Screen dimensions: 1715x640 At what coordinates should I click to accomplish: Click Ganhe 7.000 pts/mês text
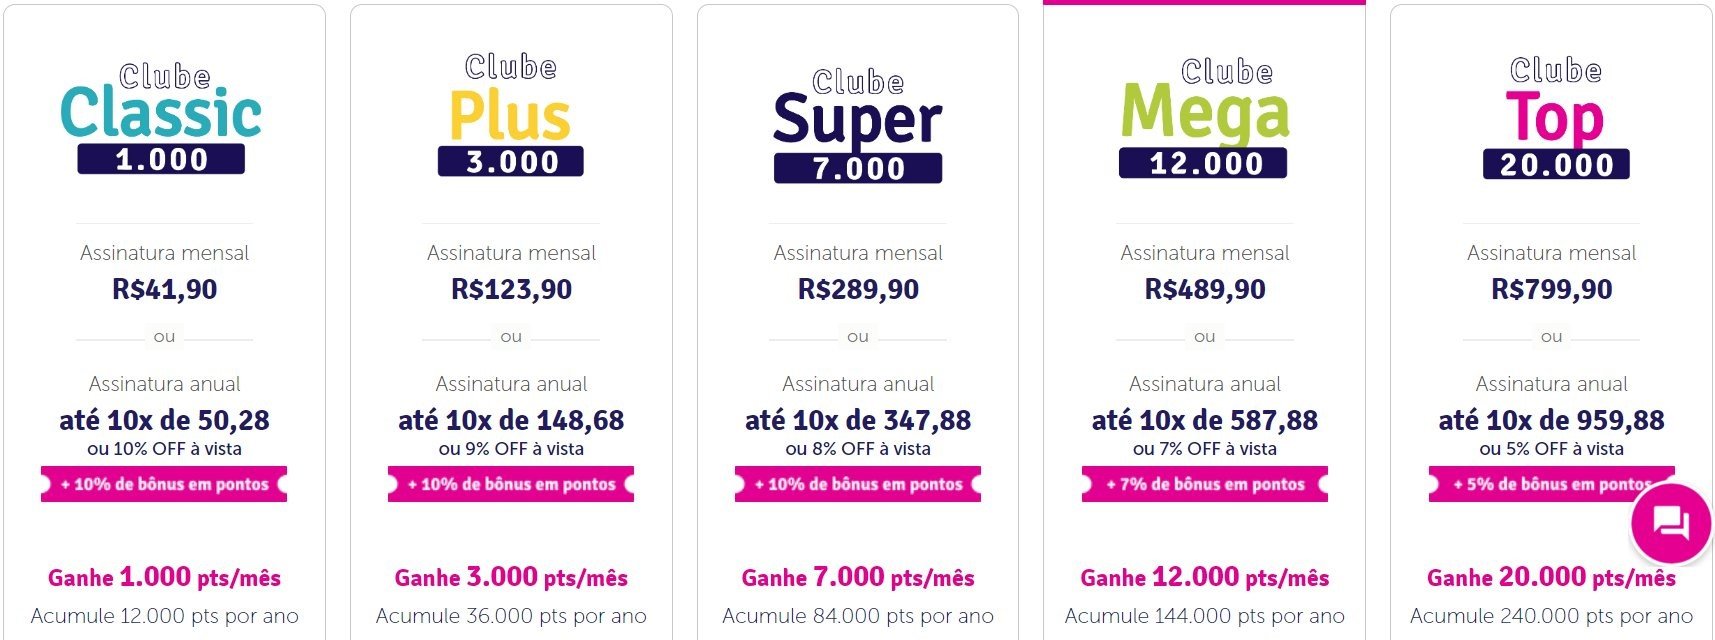tap(858, 577)
